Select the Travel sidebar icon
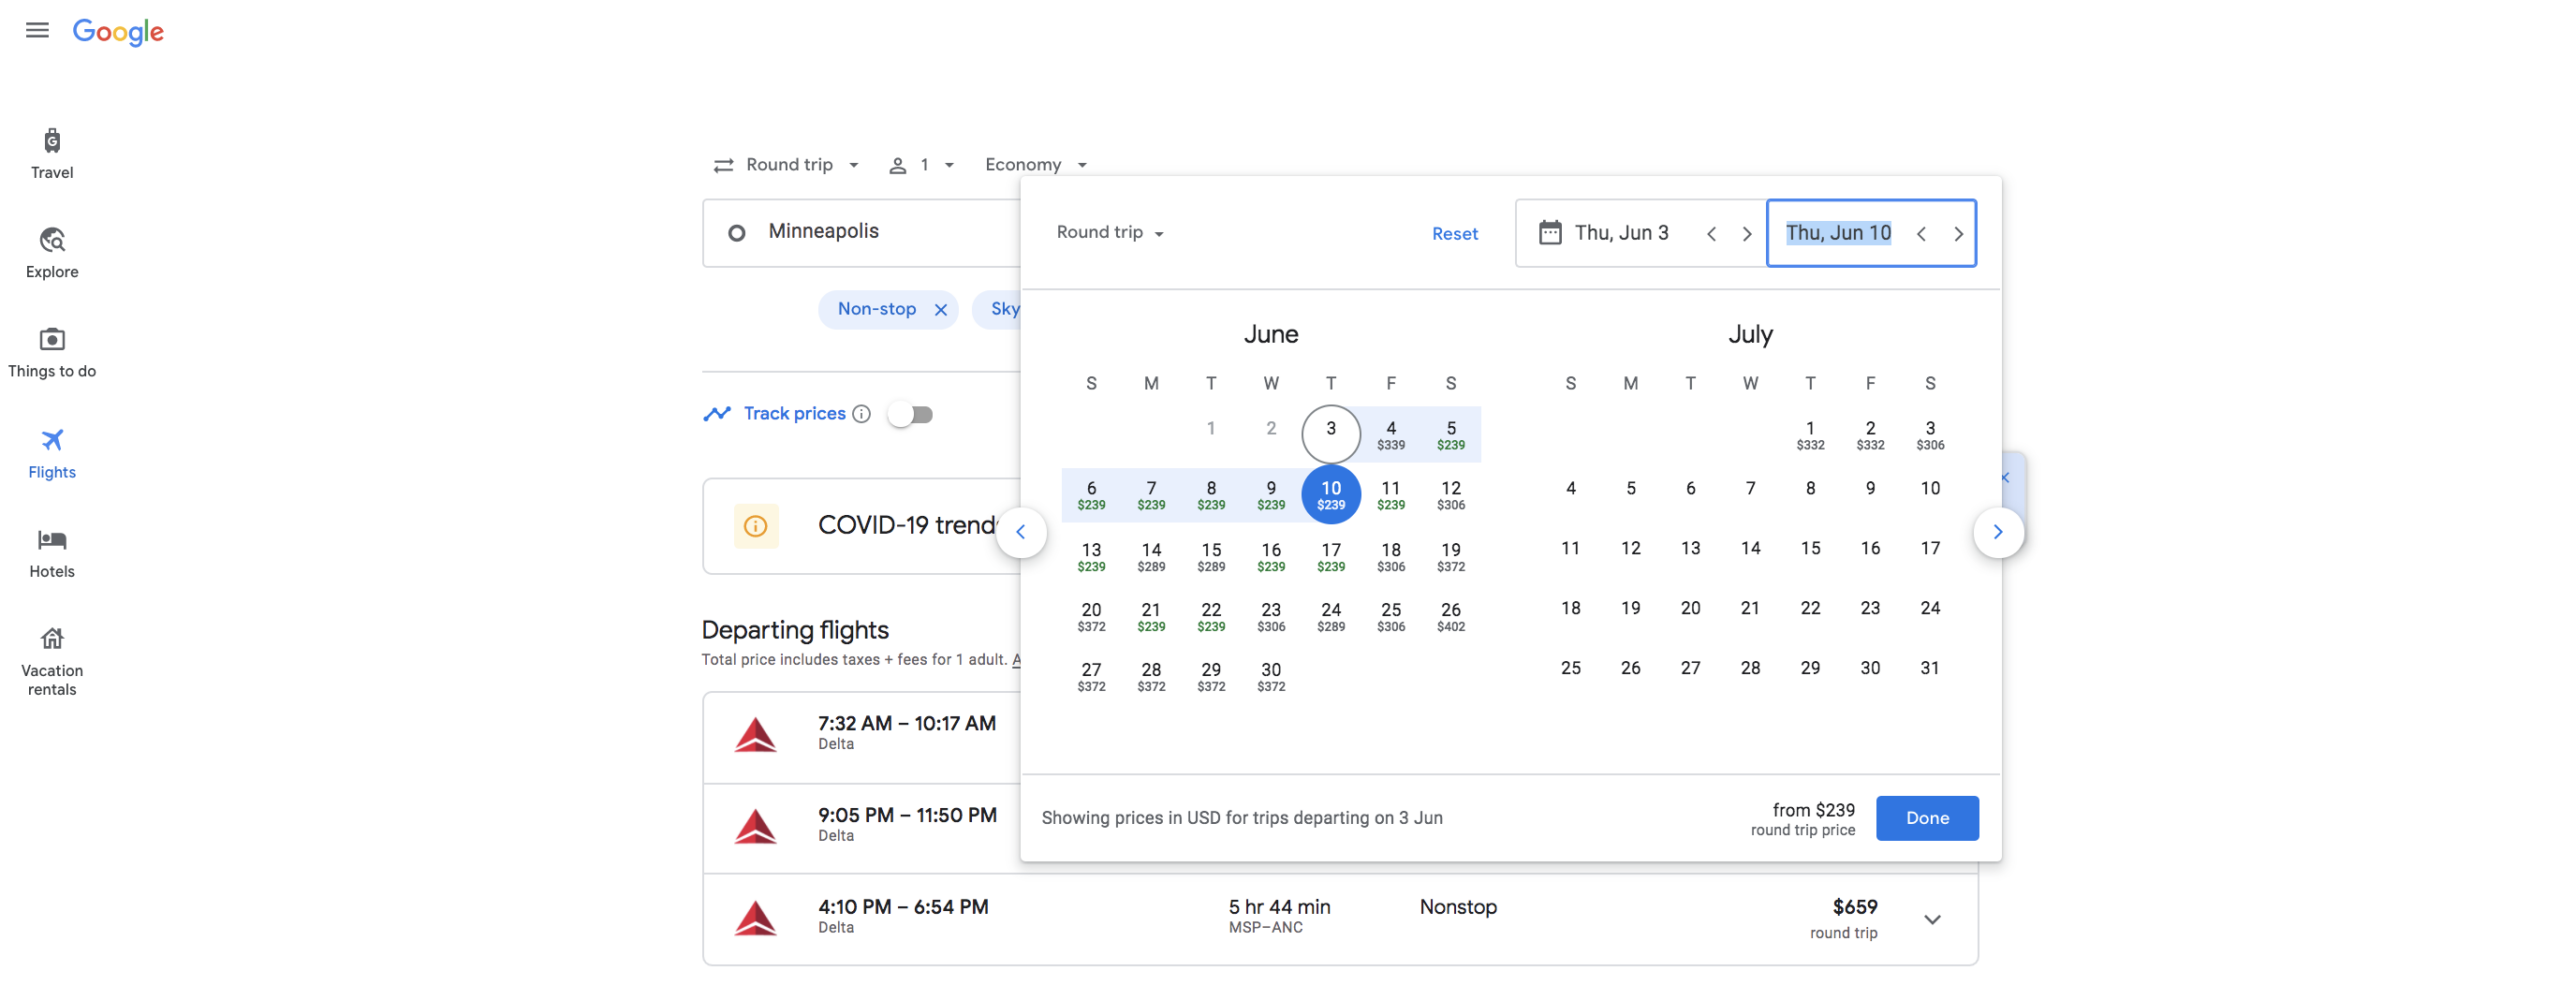 click(51, 152)
